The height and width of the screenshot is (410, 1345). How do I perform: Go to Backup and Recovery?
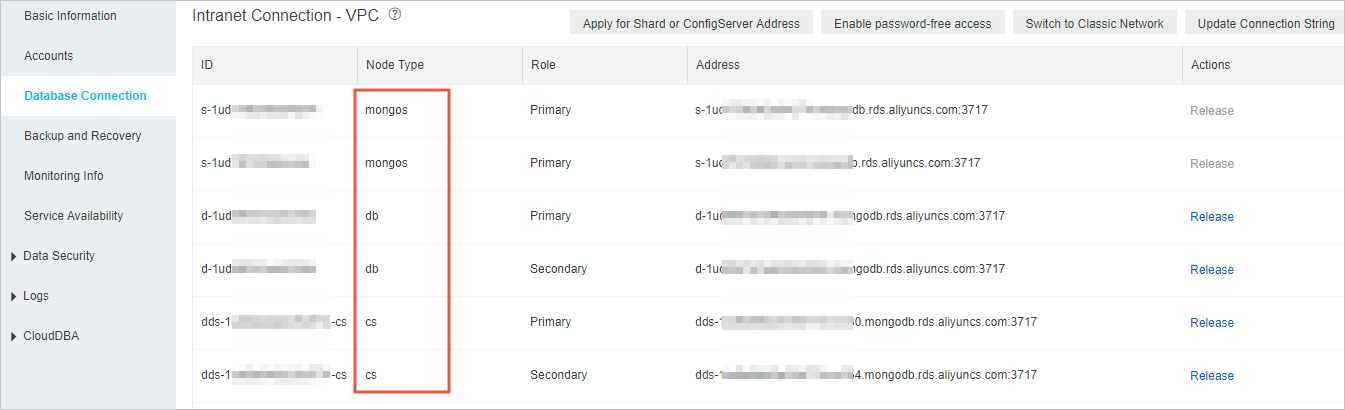pos(83,136)
